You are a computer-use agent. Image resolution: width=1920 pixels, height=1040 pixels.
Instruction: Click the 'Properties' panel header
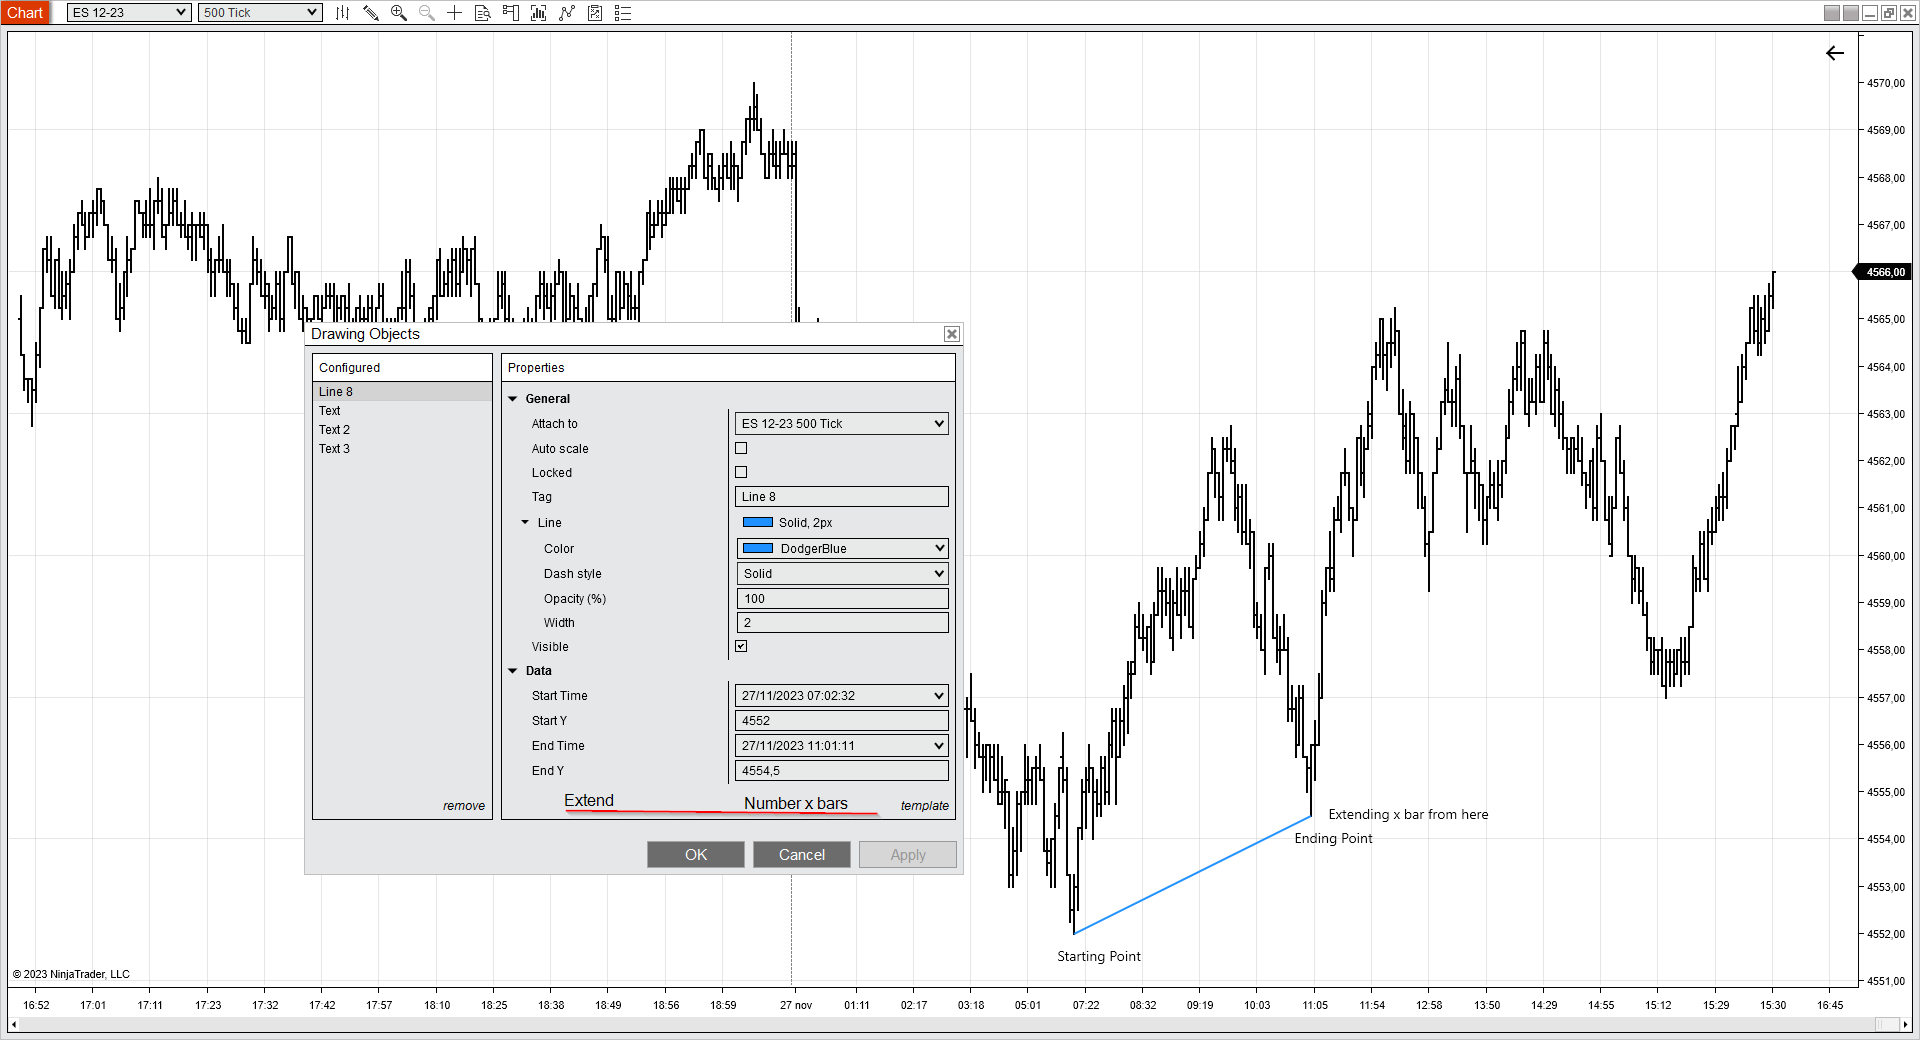click(728, 368)
